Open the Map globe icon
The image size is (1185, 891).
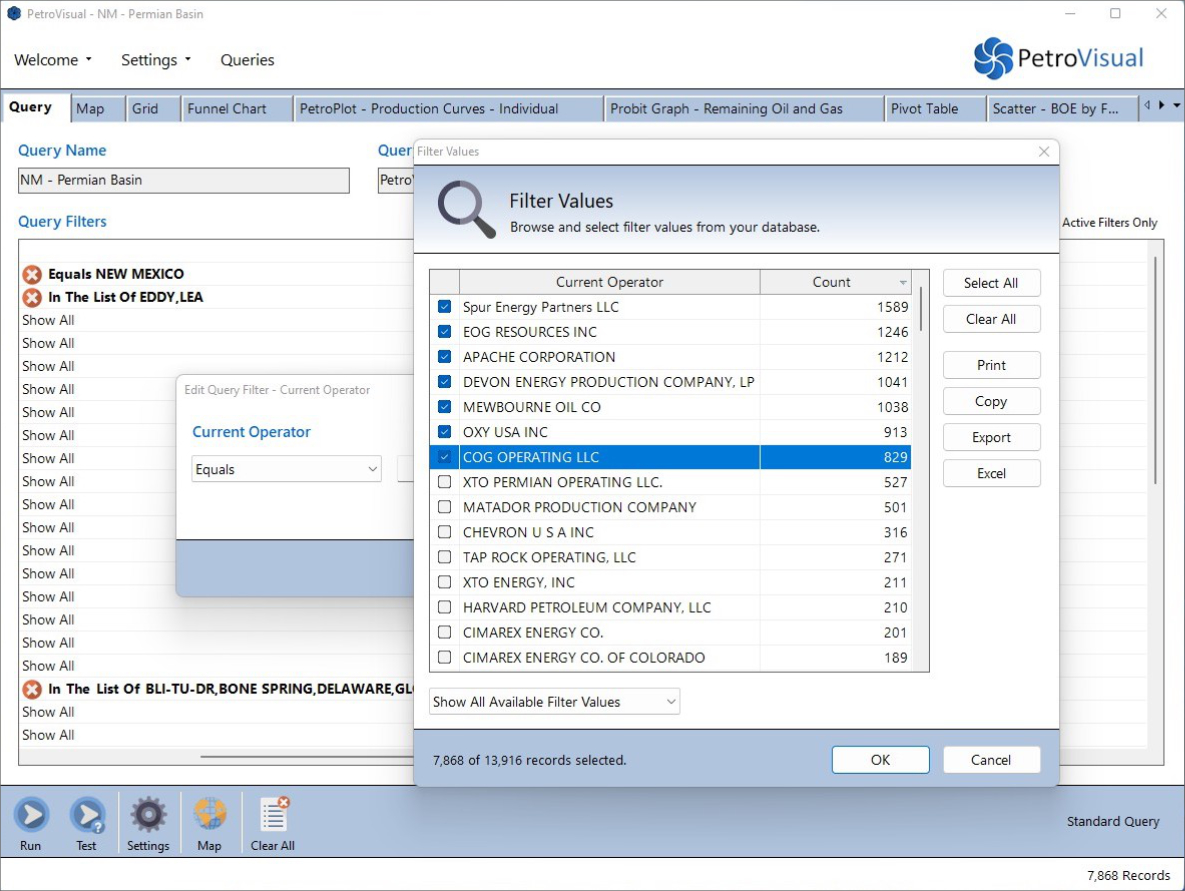pos(209,815)
